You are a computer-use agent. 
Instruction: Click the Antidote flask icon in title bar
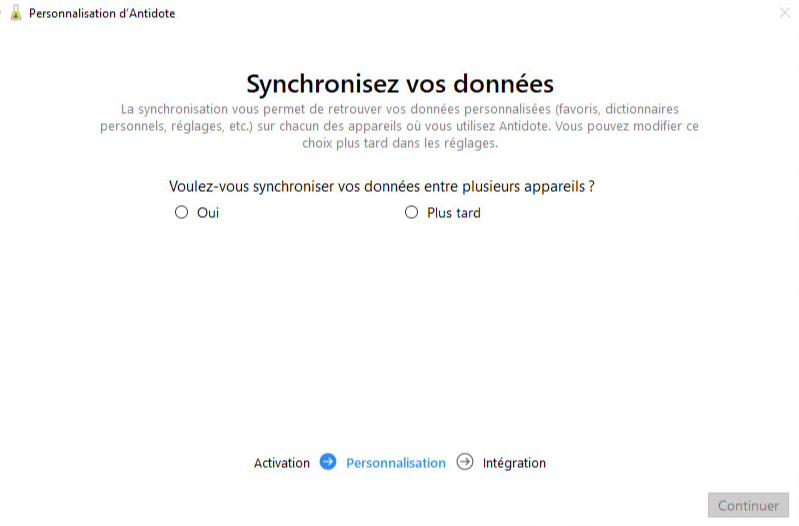[x=15, y=14]
